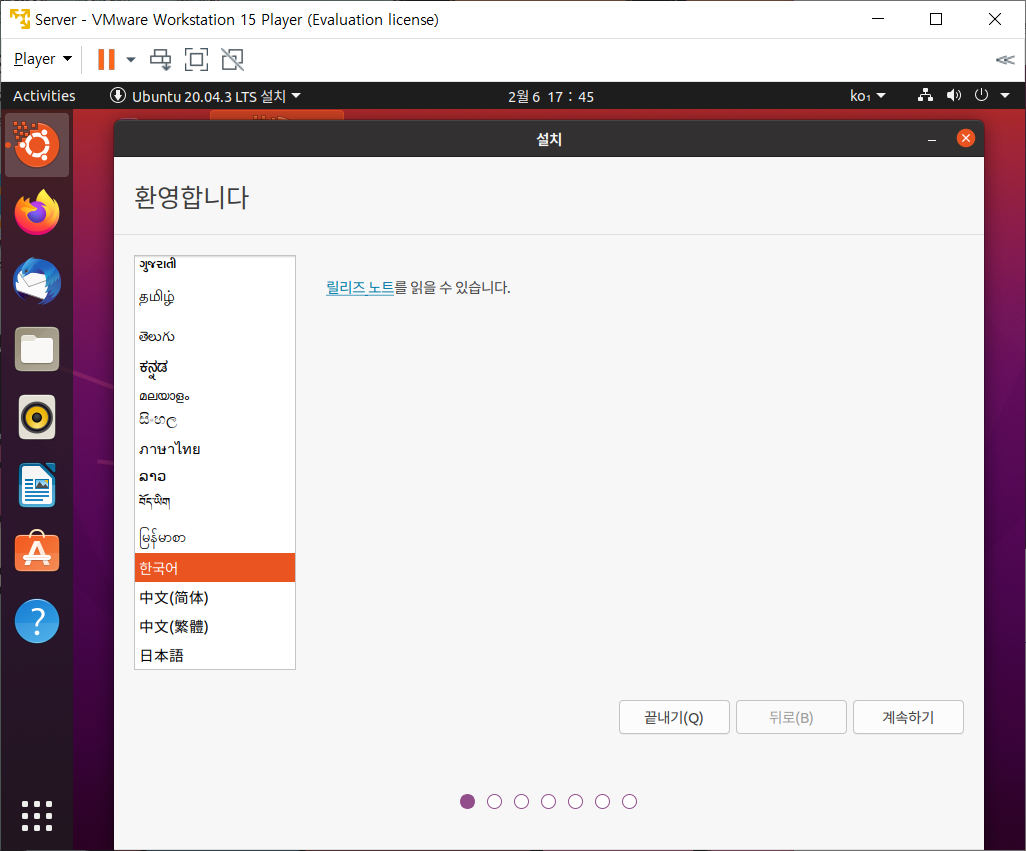Open Thunderbird mail from the dock

[37, 281]
